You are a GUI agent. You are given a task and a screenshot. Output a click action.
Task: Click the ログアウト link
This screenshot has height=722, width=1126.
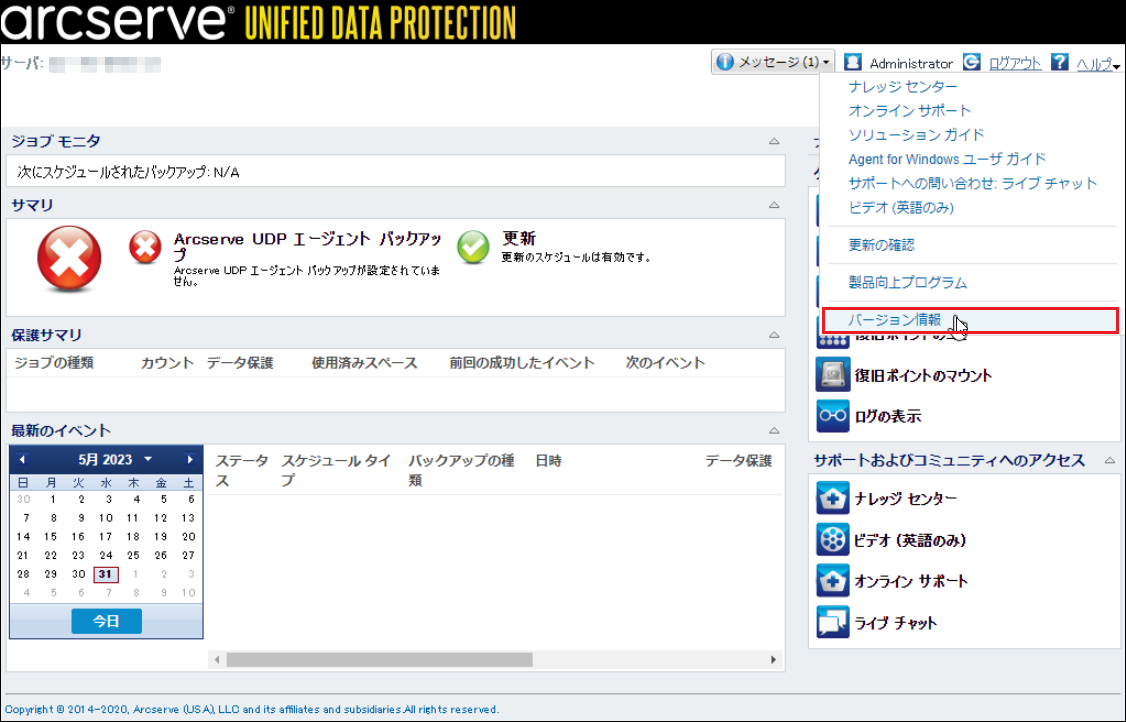point(1015,63)
